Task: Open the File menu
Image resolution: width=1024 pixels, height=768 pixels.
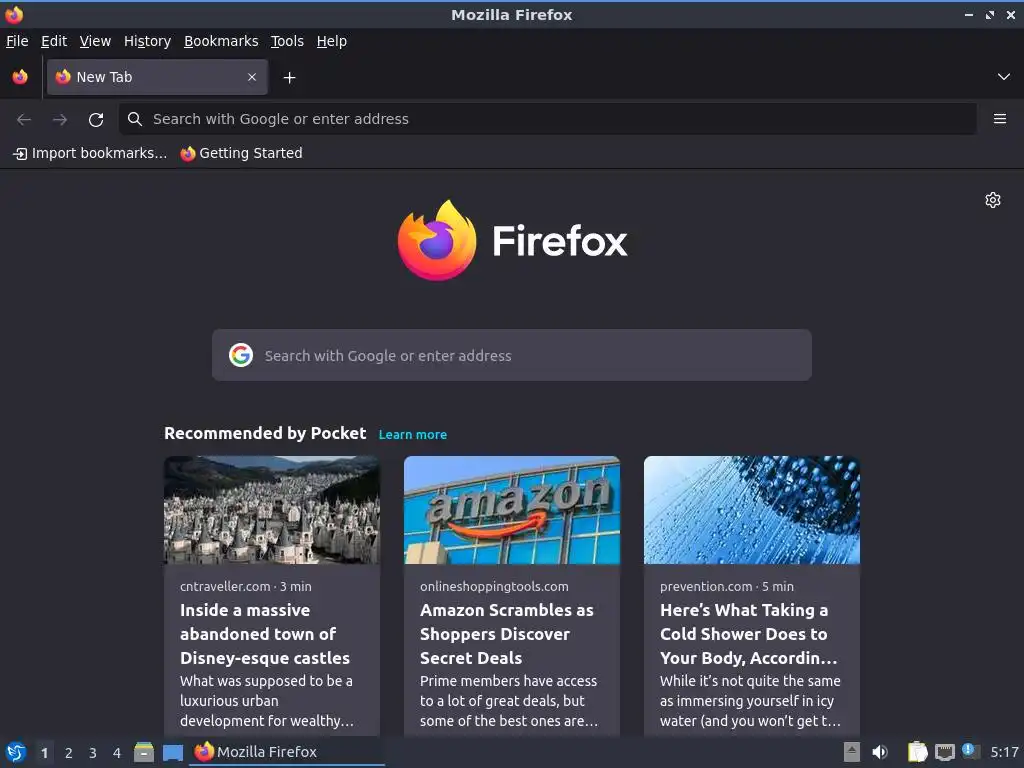Action: pyautogui.click(x=17, y=41)
